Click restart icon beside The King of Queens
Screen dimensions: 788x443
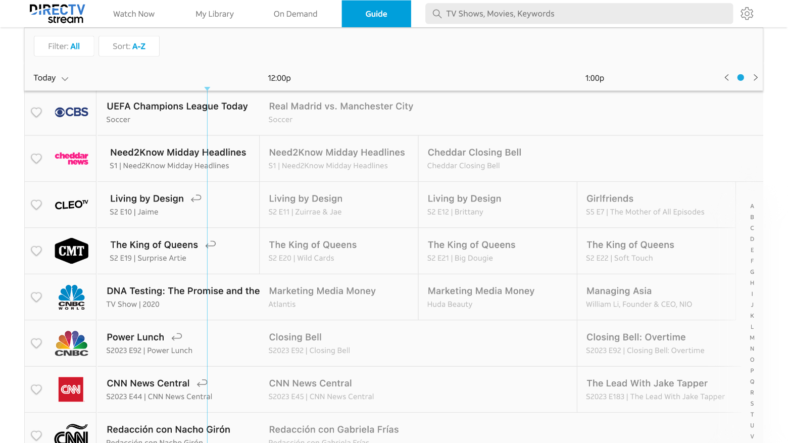click(x=211, y=245)
